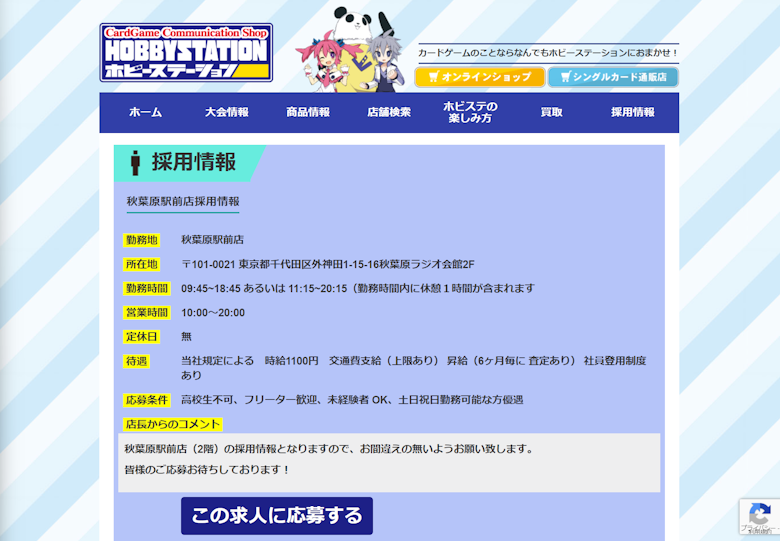Go to the ホーム menu item
780x541 pixels.
145,113
